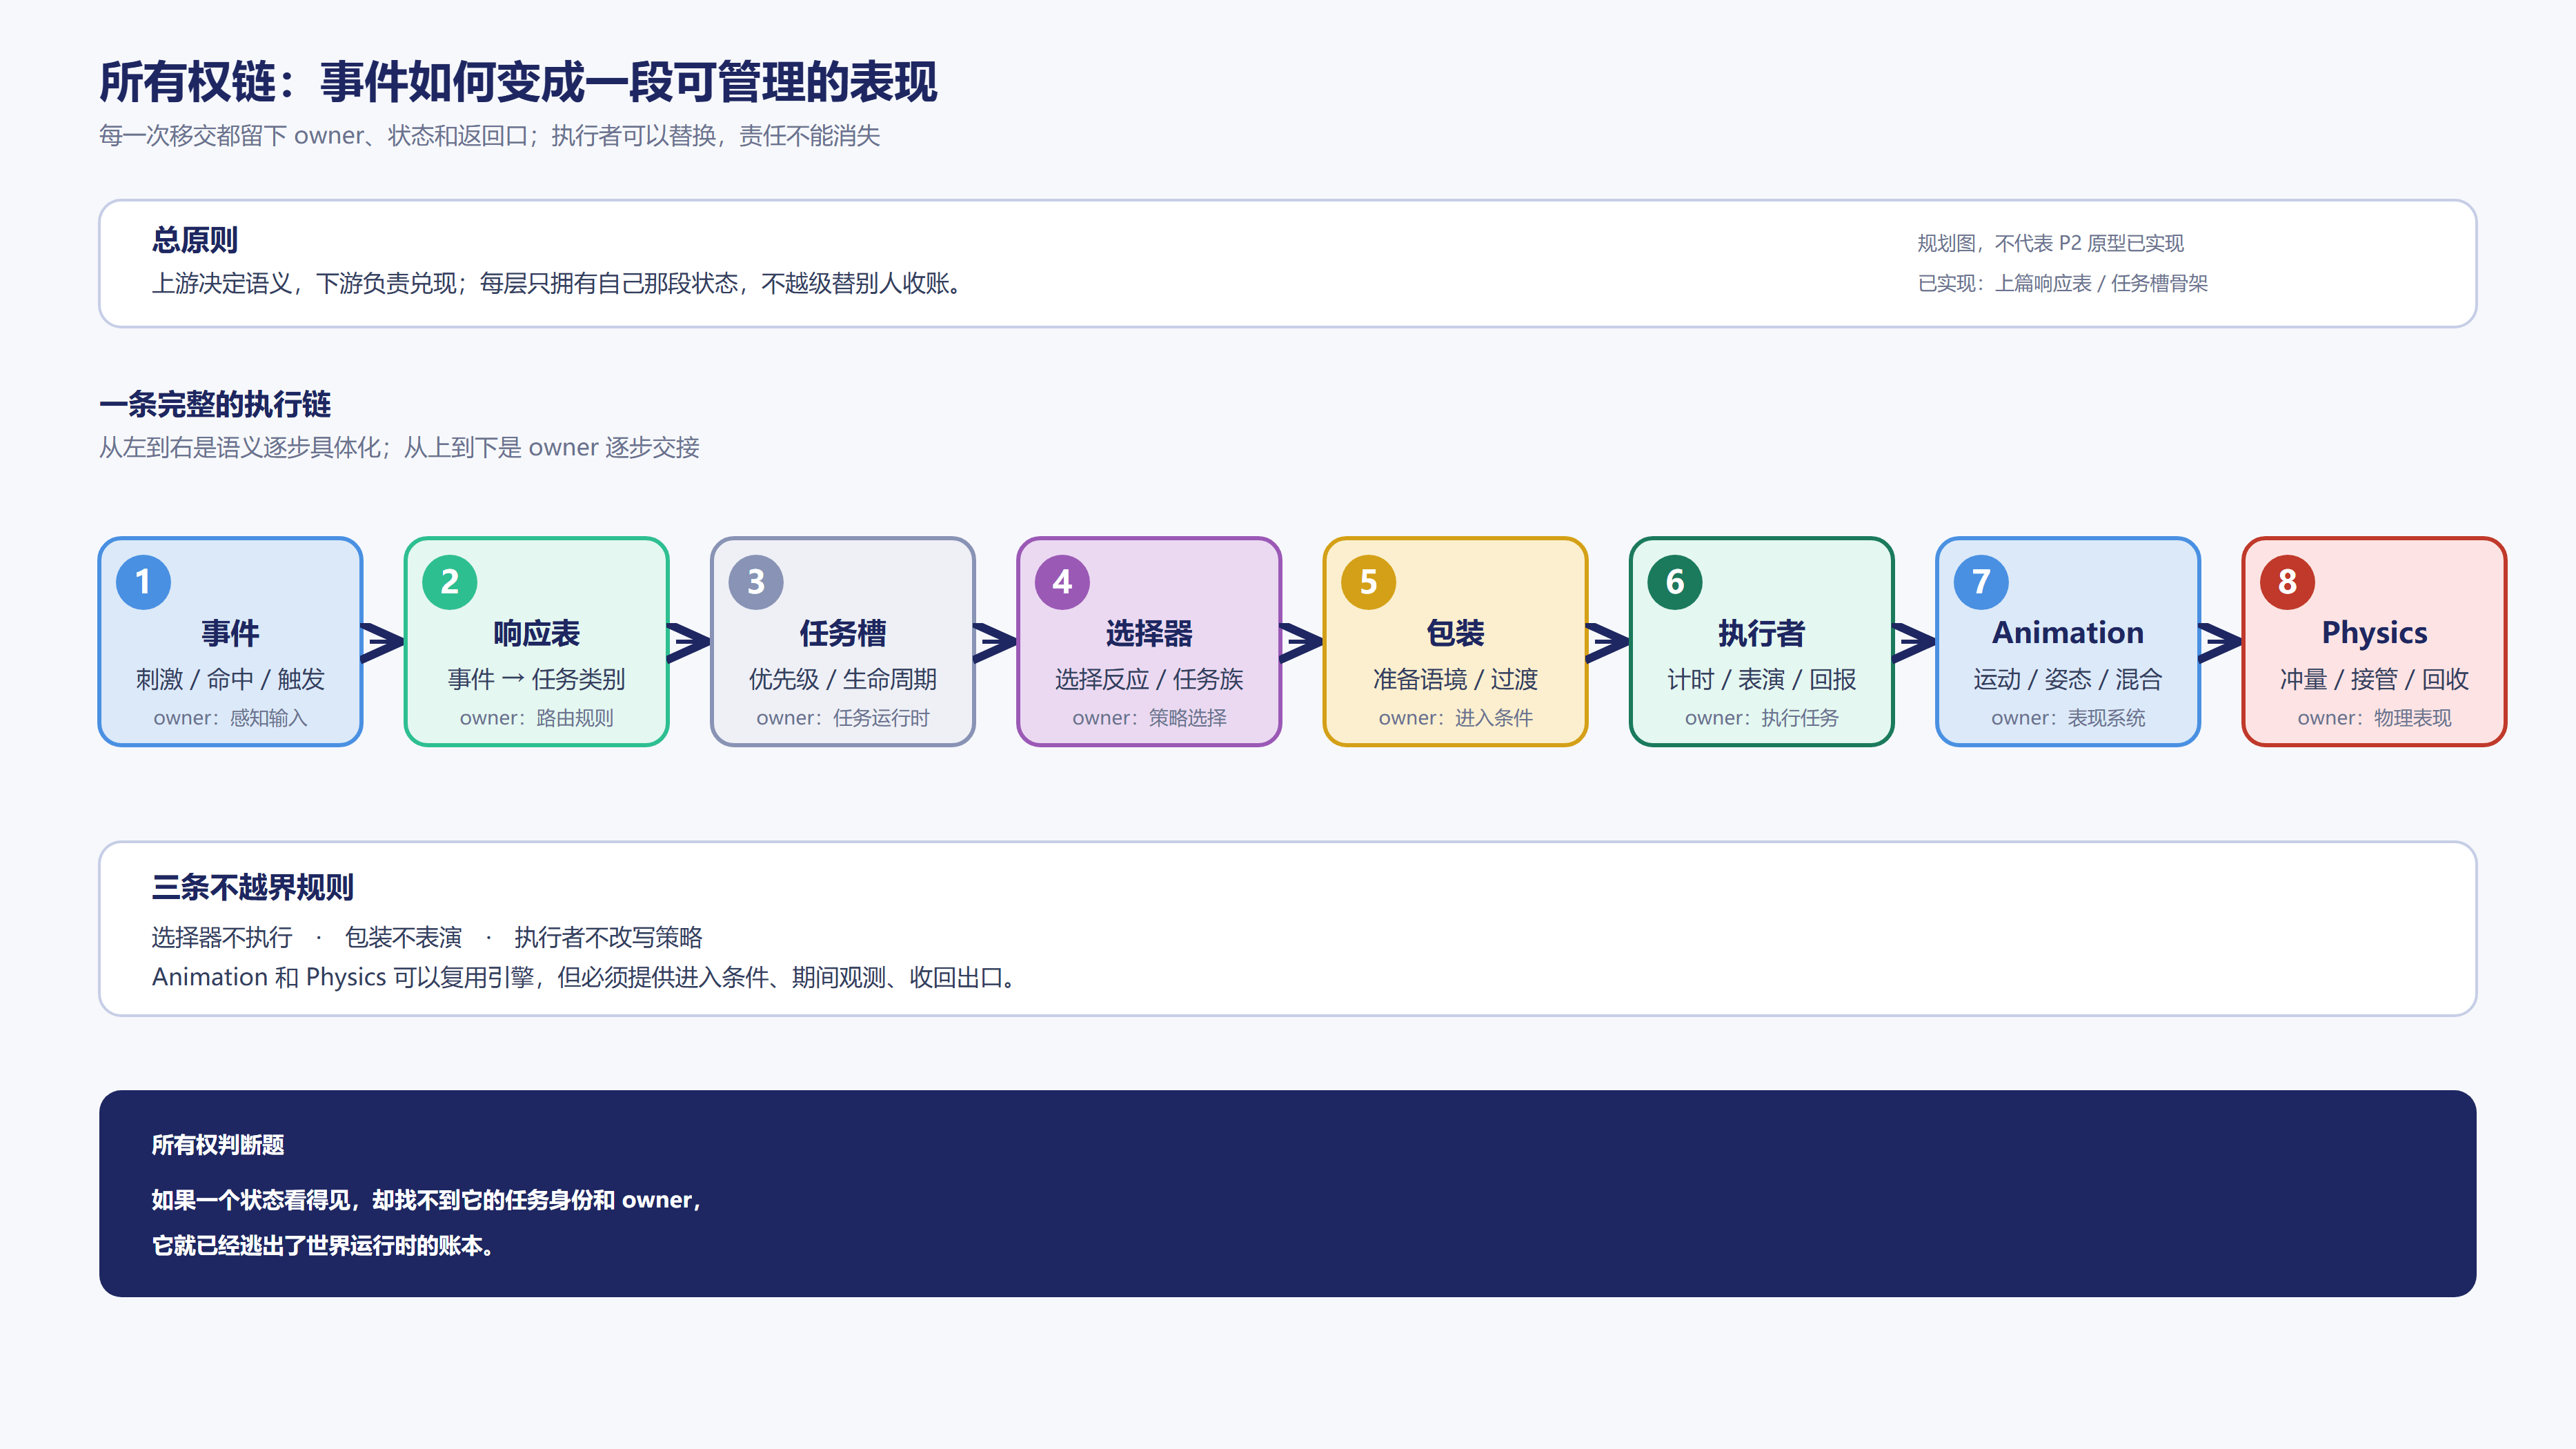2576x1449 pixels.
Task: Click the text 准备语境 / 过渡
Action: [1455, 679]
